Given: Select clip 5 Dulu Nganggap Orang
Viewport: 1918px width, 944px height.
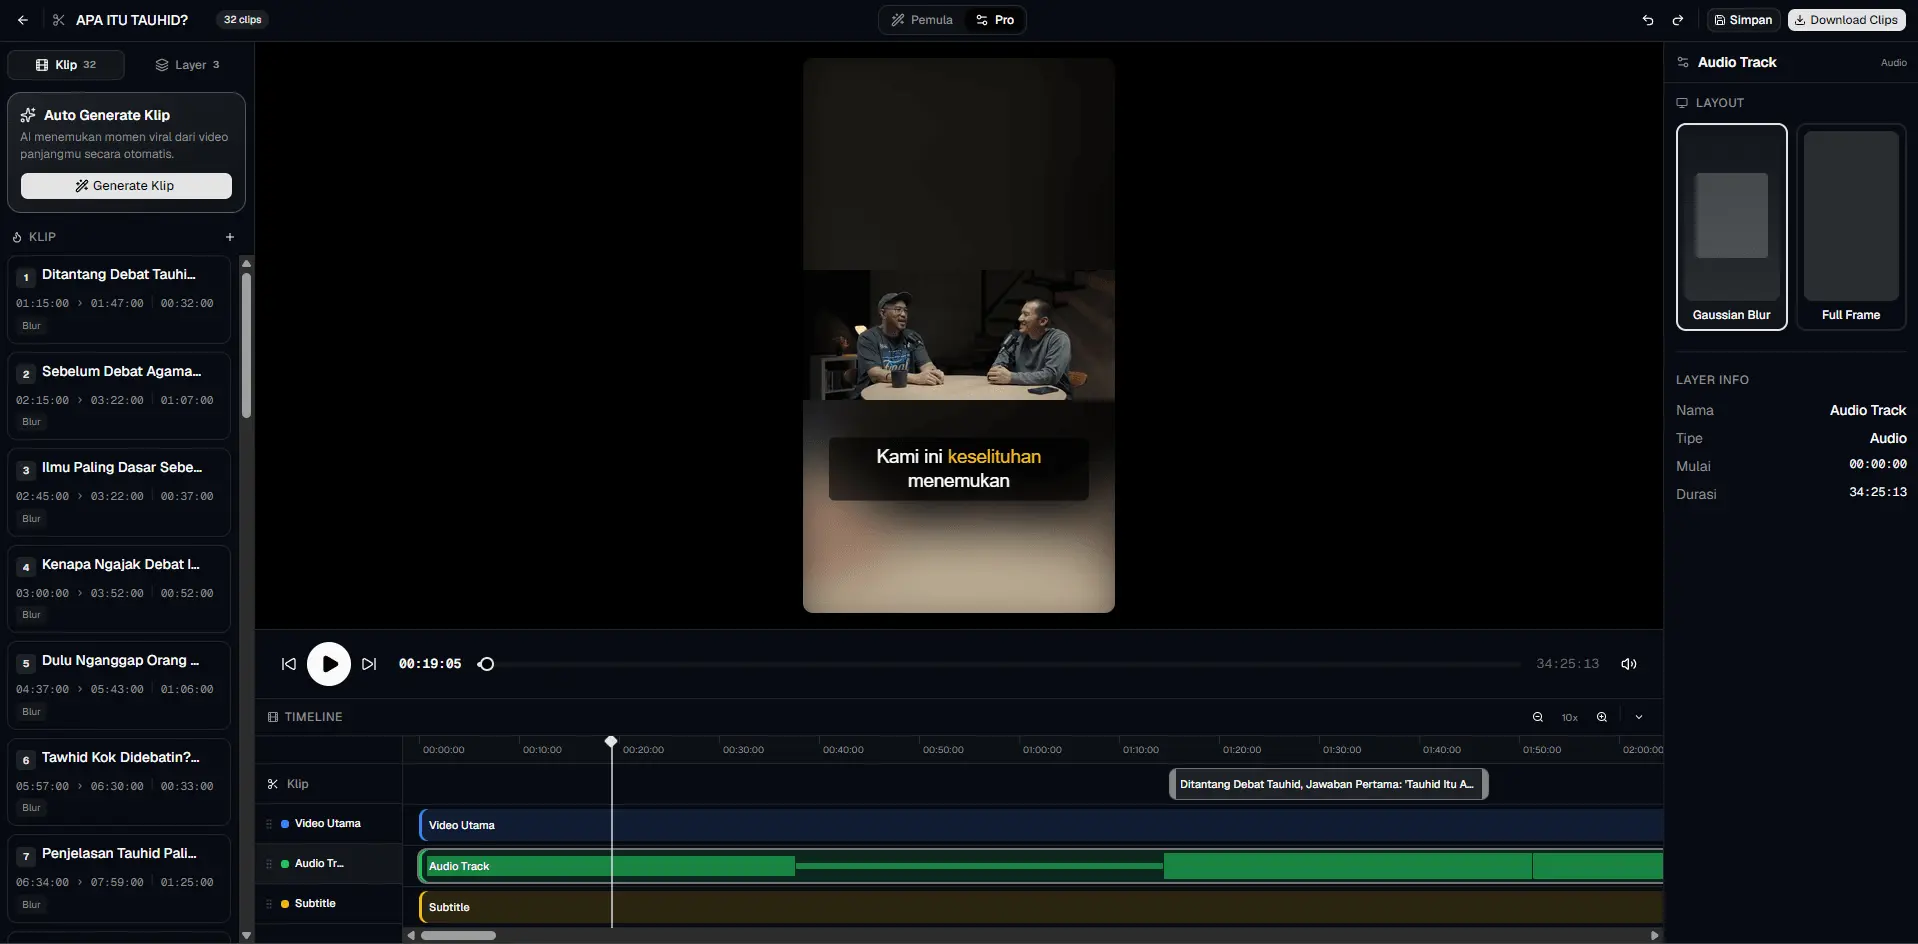Looking at the screenshot, I should click(119, 685).
